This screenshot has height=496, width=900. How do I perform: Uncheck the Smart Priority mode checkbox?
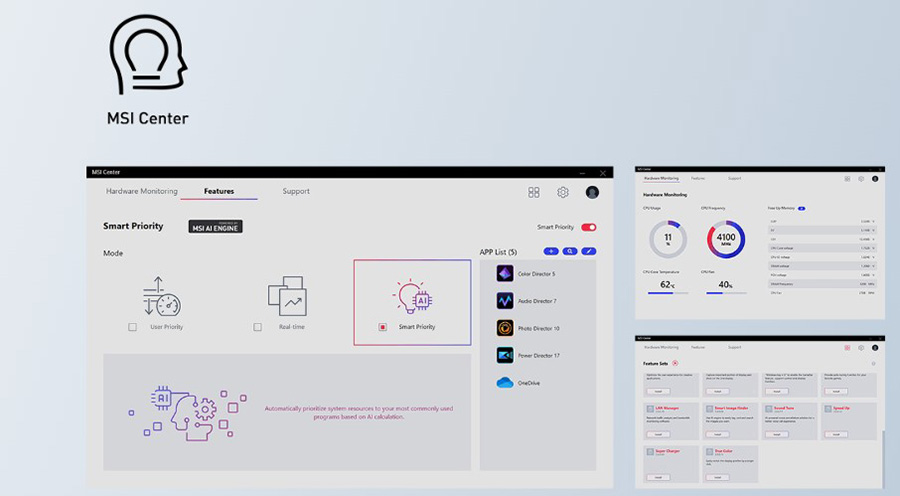point(382,327)
